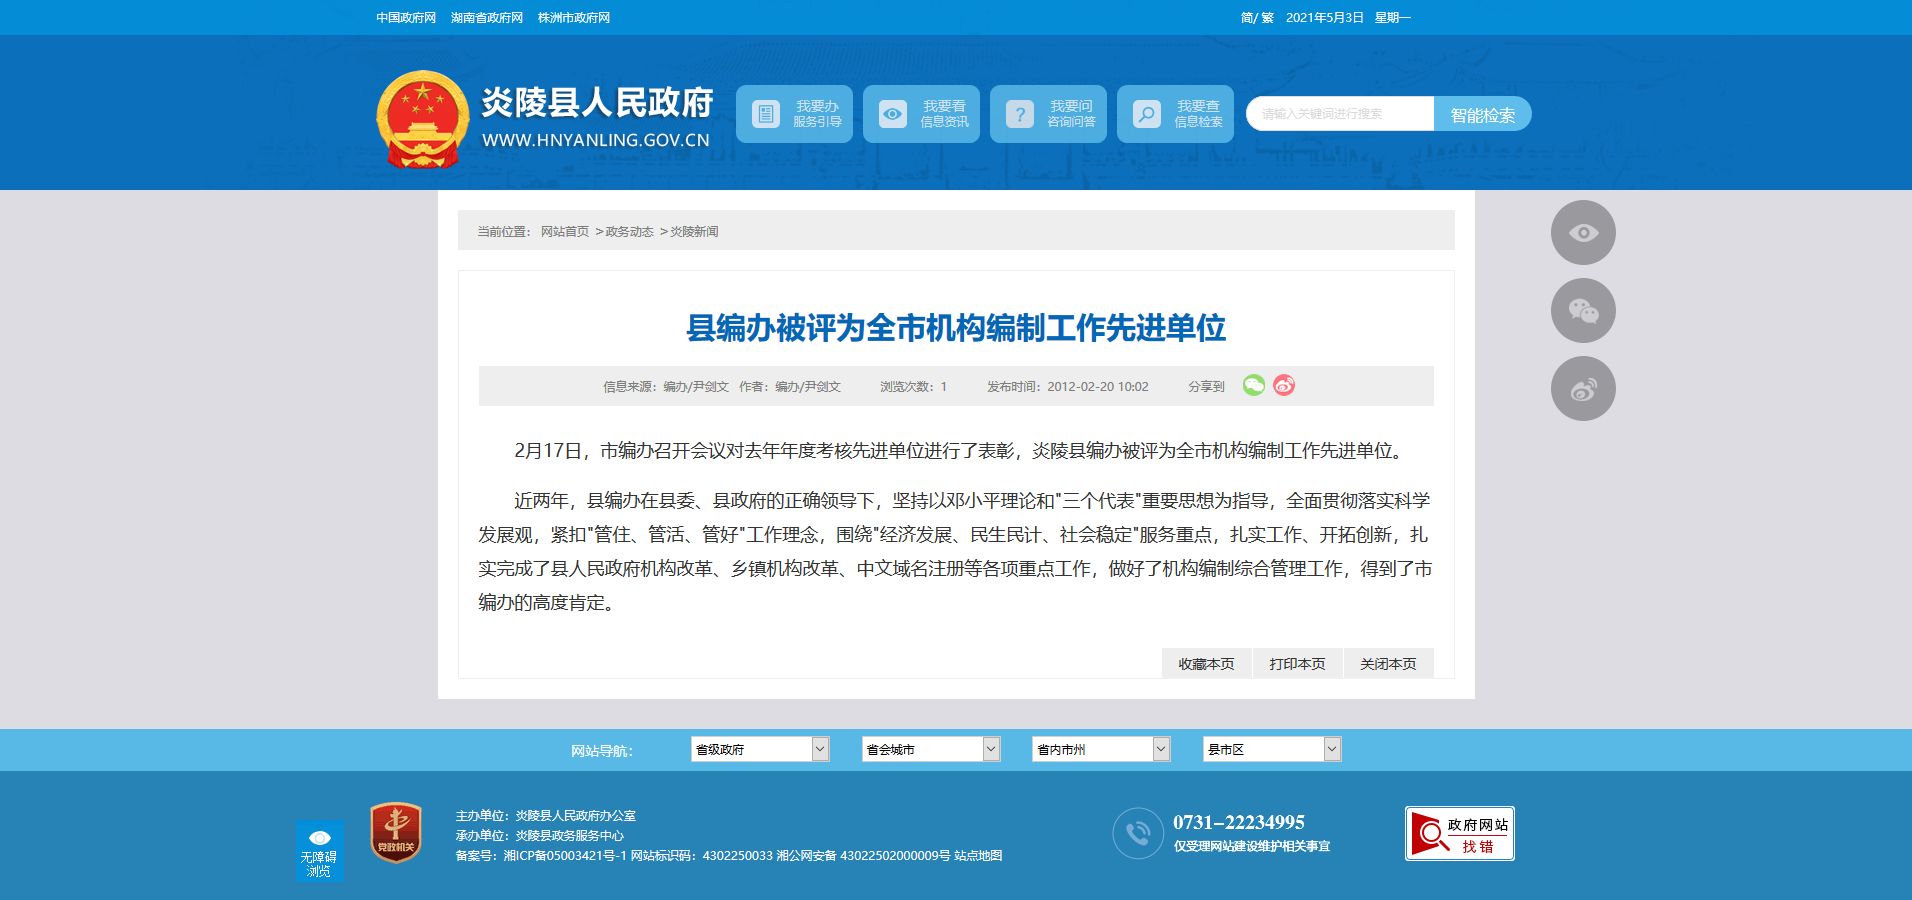Open the 湖南省政府网 top link
The image size is (1912, 900).
coord(487,18)
